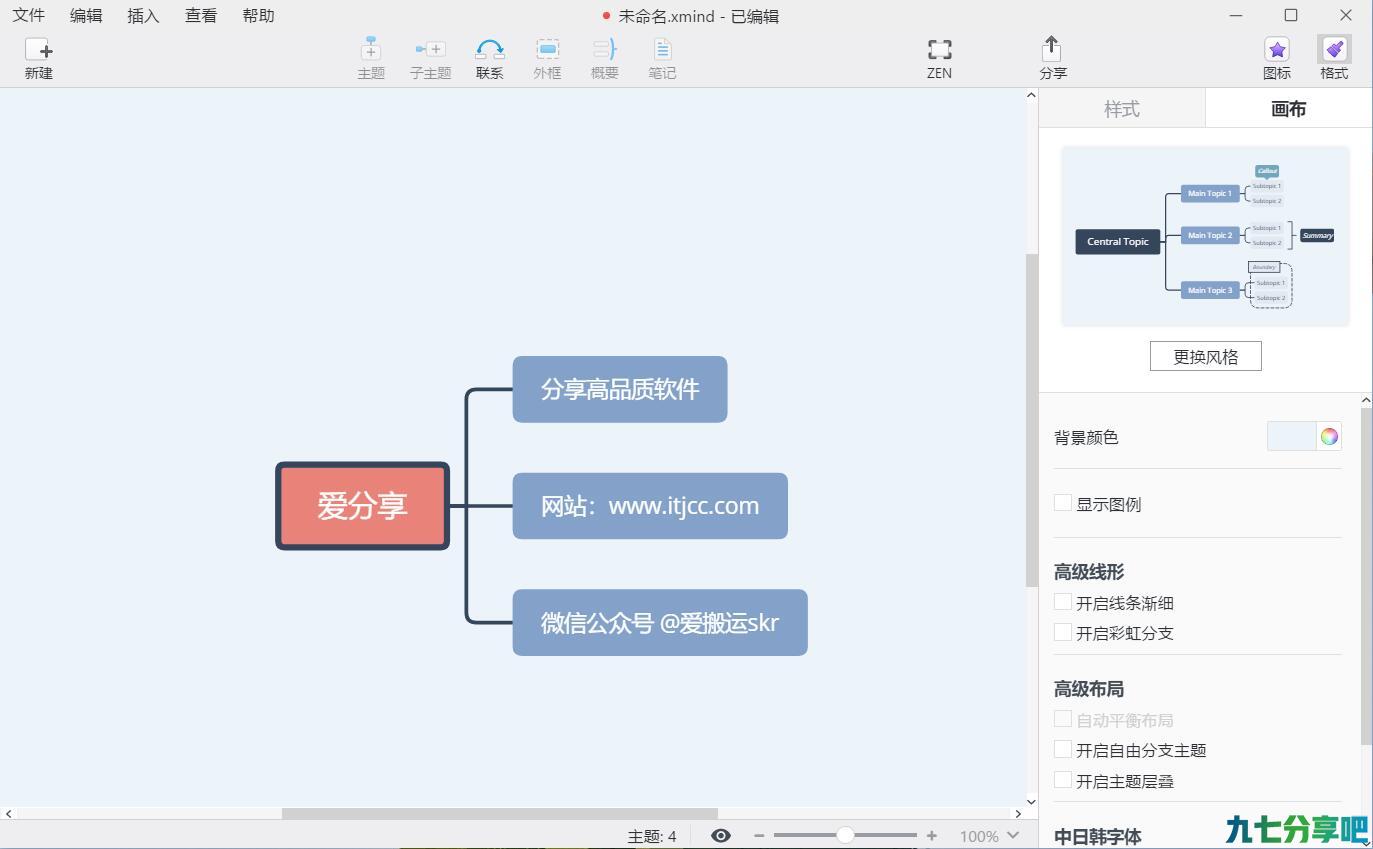
Task: Open the 查看 menu
Action: (x=201, y=16)
